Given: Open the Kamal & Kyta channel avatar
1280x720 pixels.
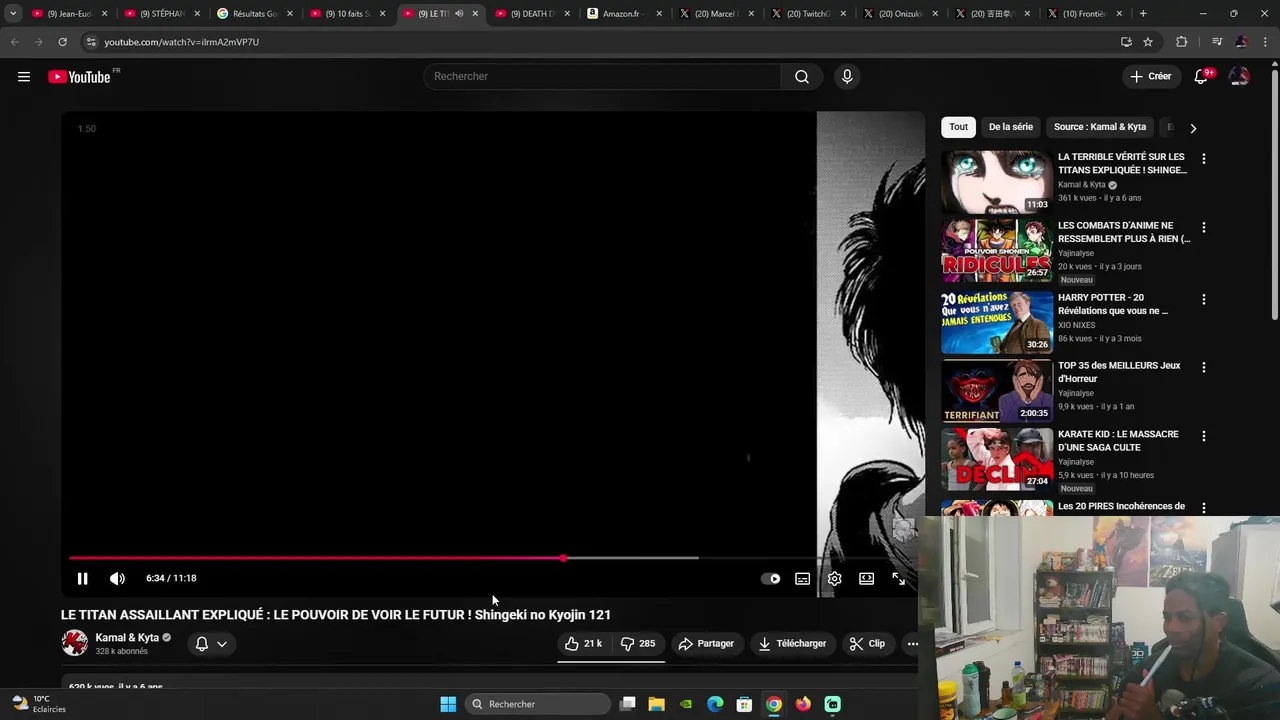Looking at the screenshot, I should [x=74, y=644].
